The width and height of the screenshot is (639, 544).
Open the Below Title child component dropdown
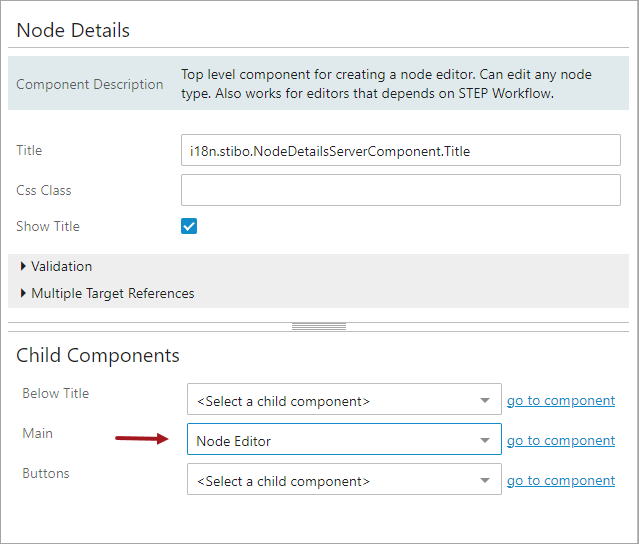point(343,401)
